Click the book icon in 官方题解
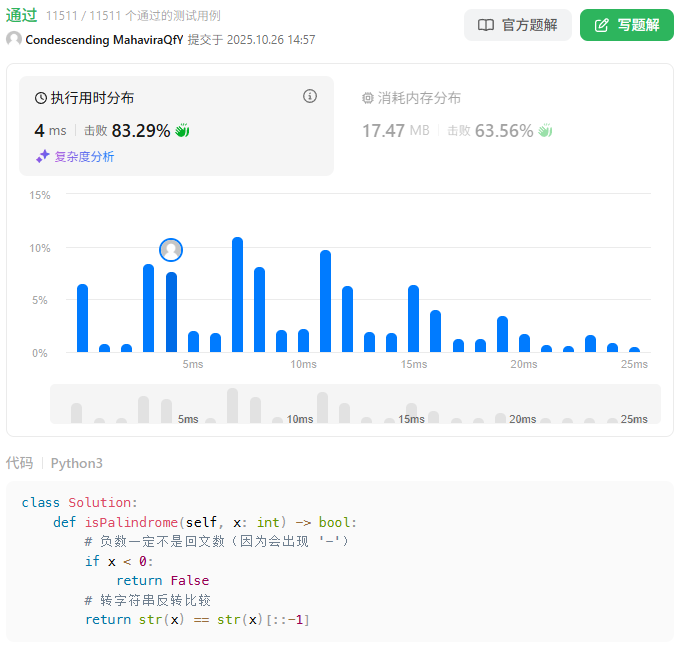The height and width of the screenshot is (651, 685). pyautogui.click(x=486, y=25)
